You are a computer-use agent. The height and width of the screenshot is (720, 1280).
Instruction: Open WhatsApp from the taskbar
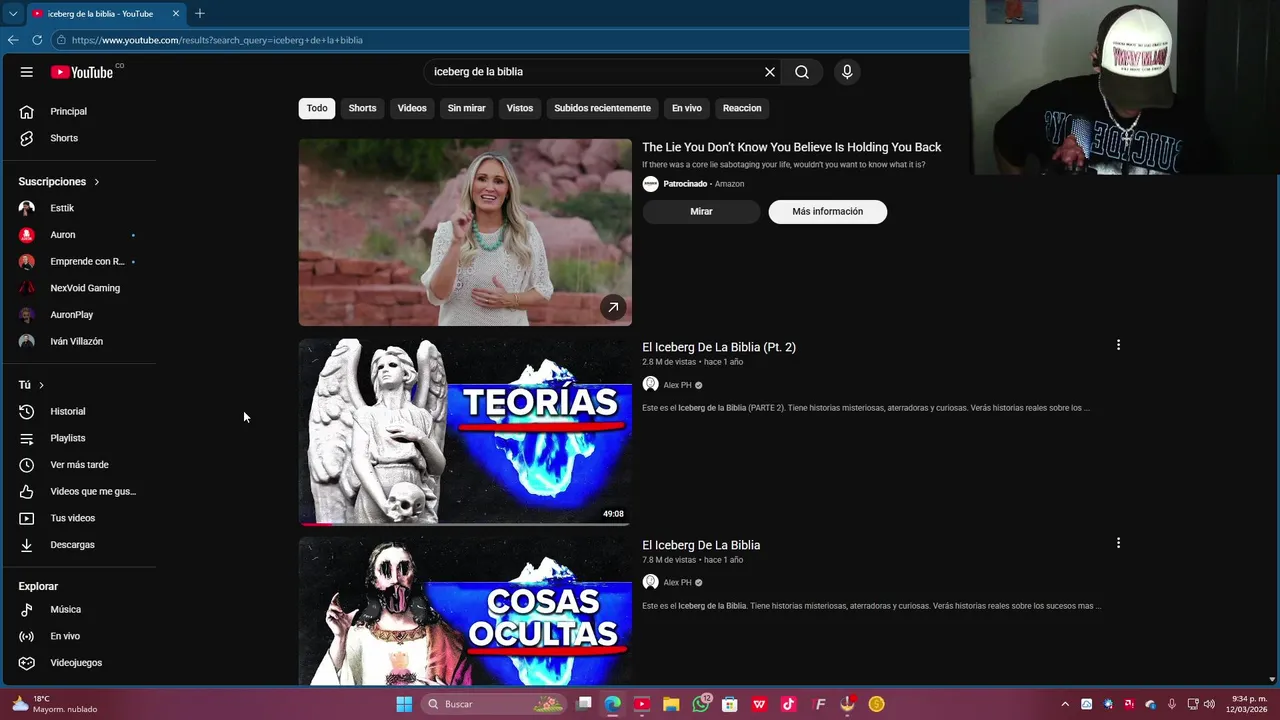coord(700,704)
